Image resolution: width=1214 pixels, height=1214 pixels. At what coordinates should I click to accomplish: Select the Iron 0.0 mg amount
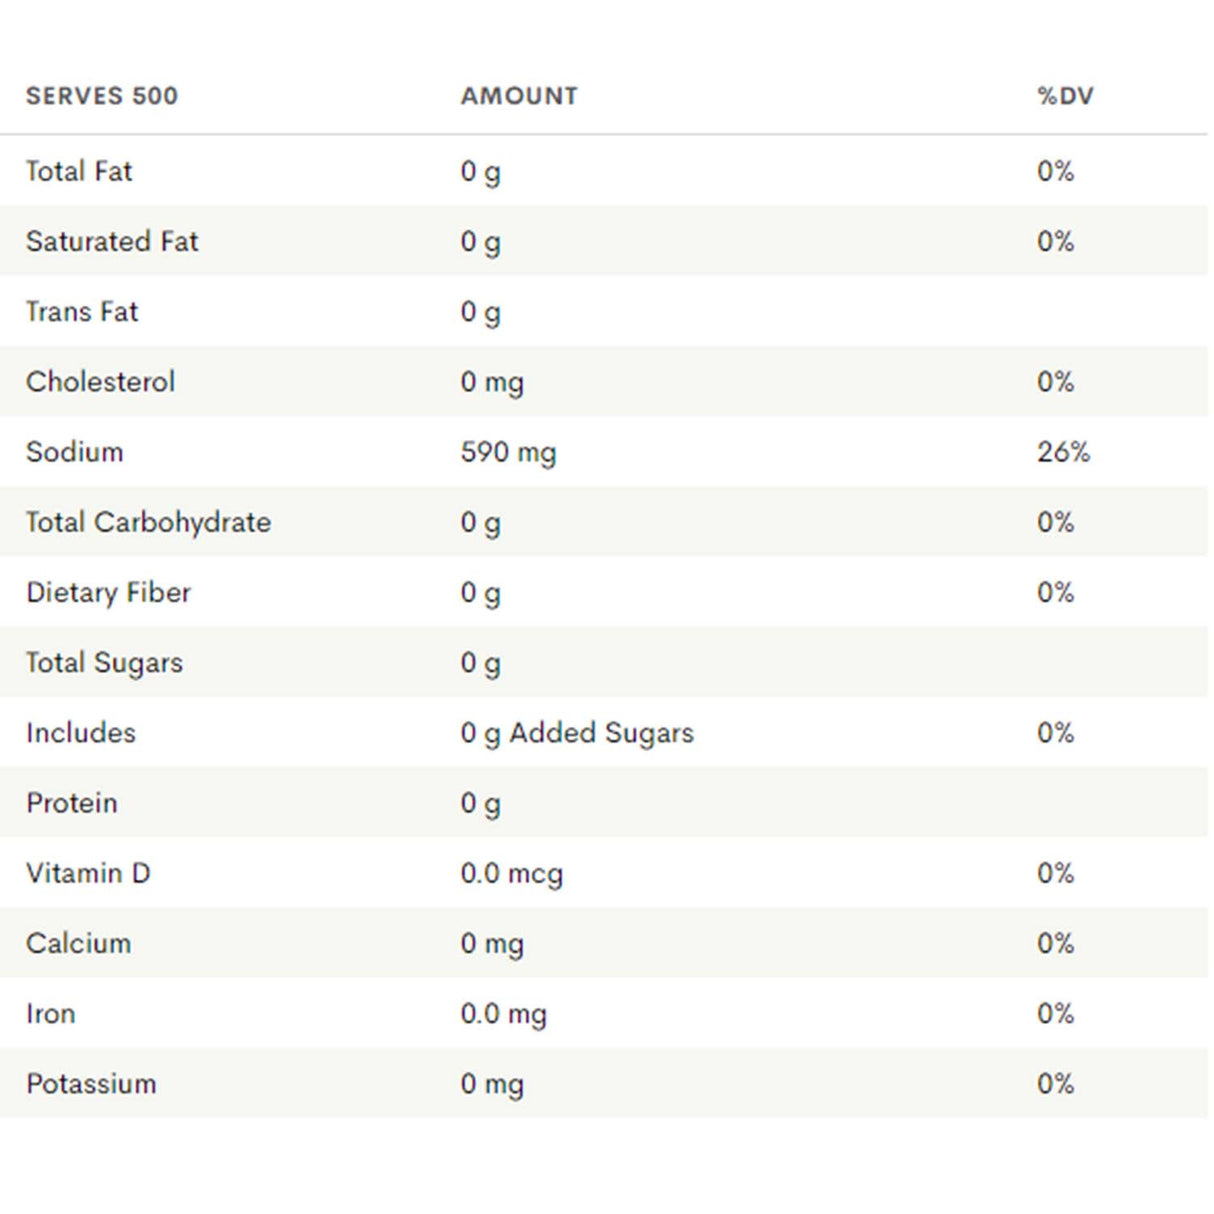503,1014
